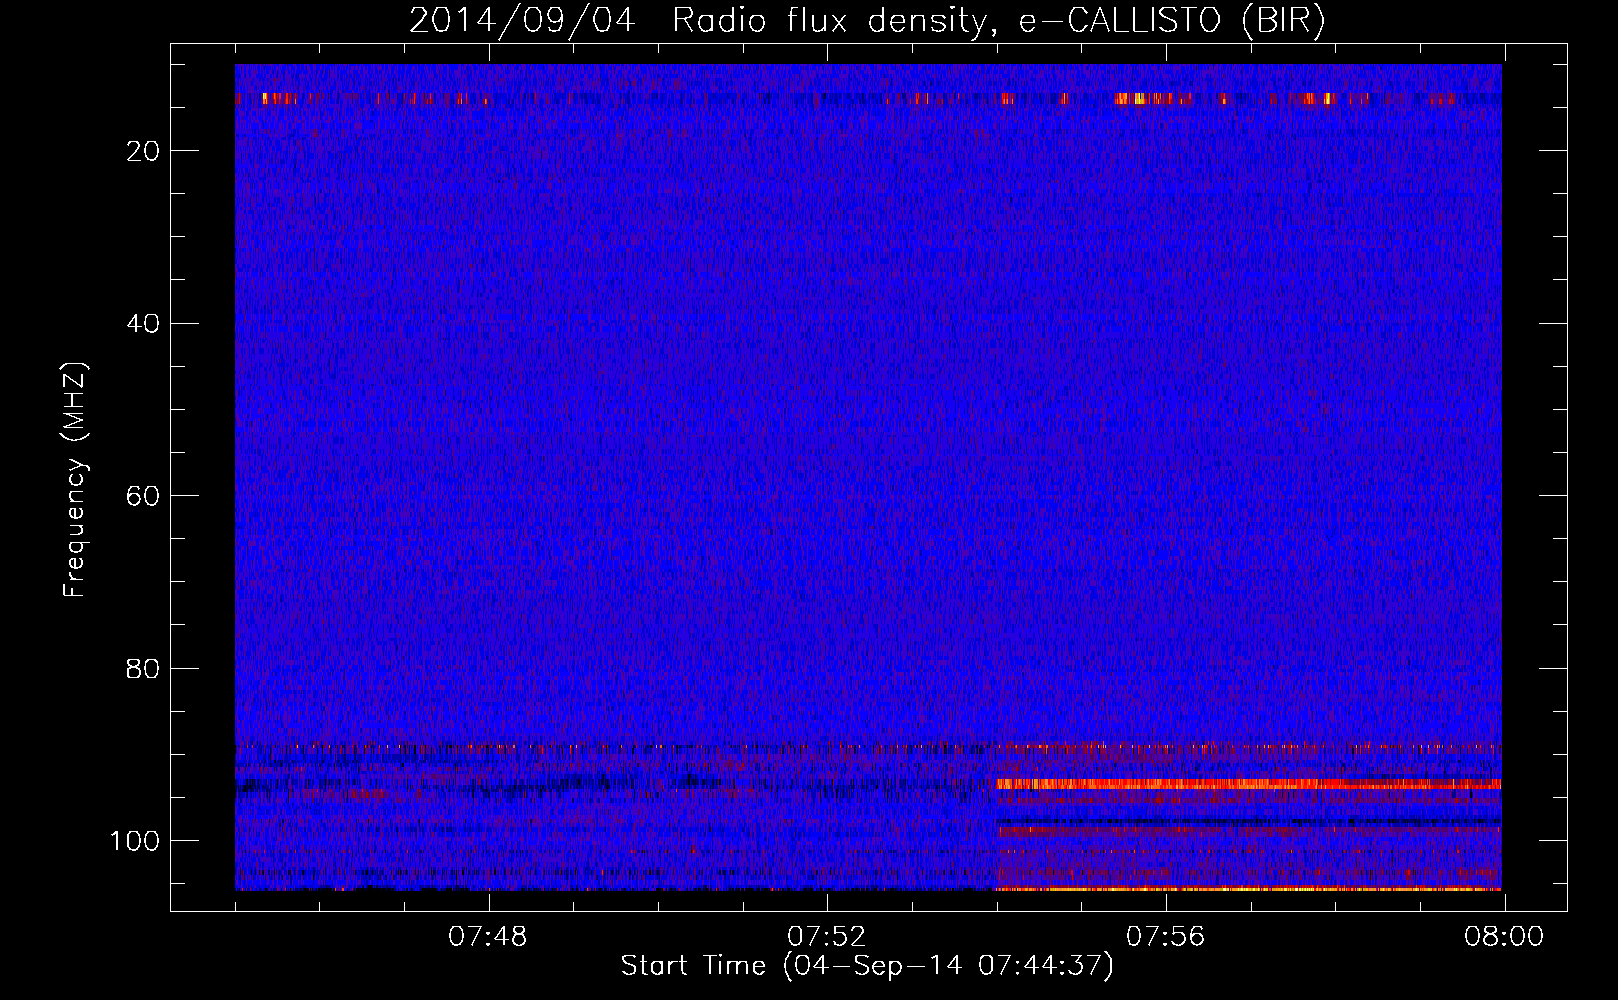Image resolution: width=1618 pixels, height=1000 pixels.
Task: Click the '100' frequency tick label
Action: click(135, 841)
